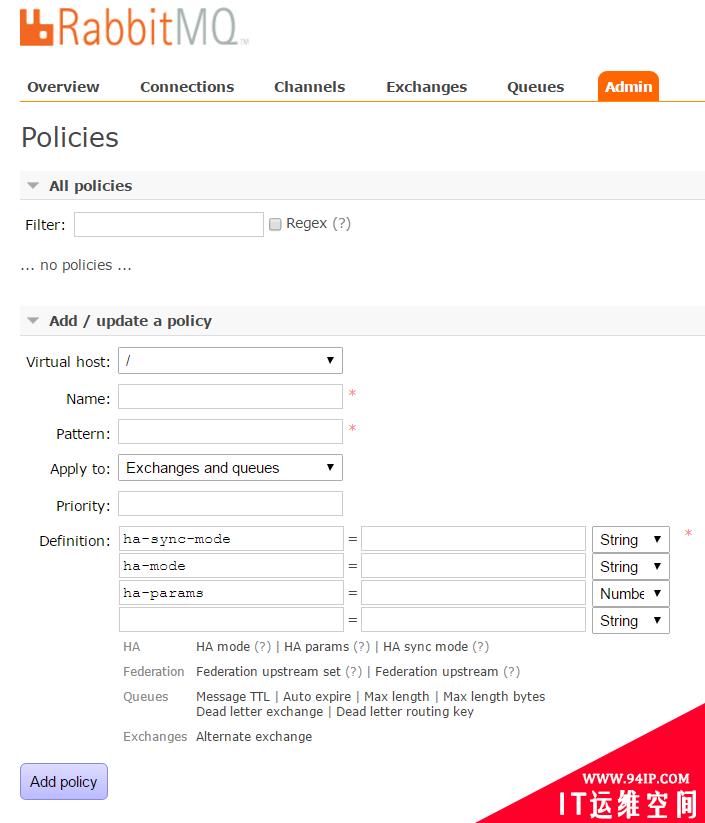Open the Virtual host dropdown
The height and width of the screenshot is (823, 705).
230,361
